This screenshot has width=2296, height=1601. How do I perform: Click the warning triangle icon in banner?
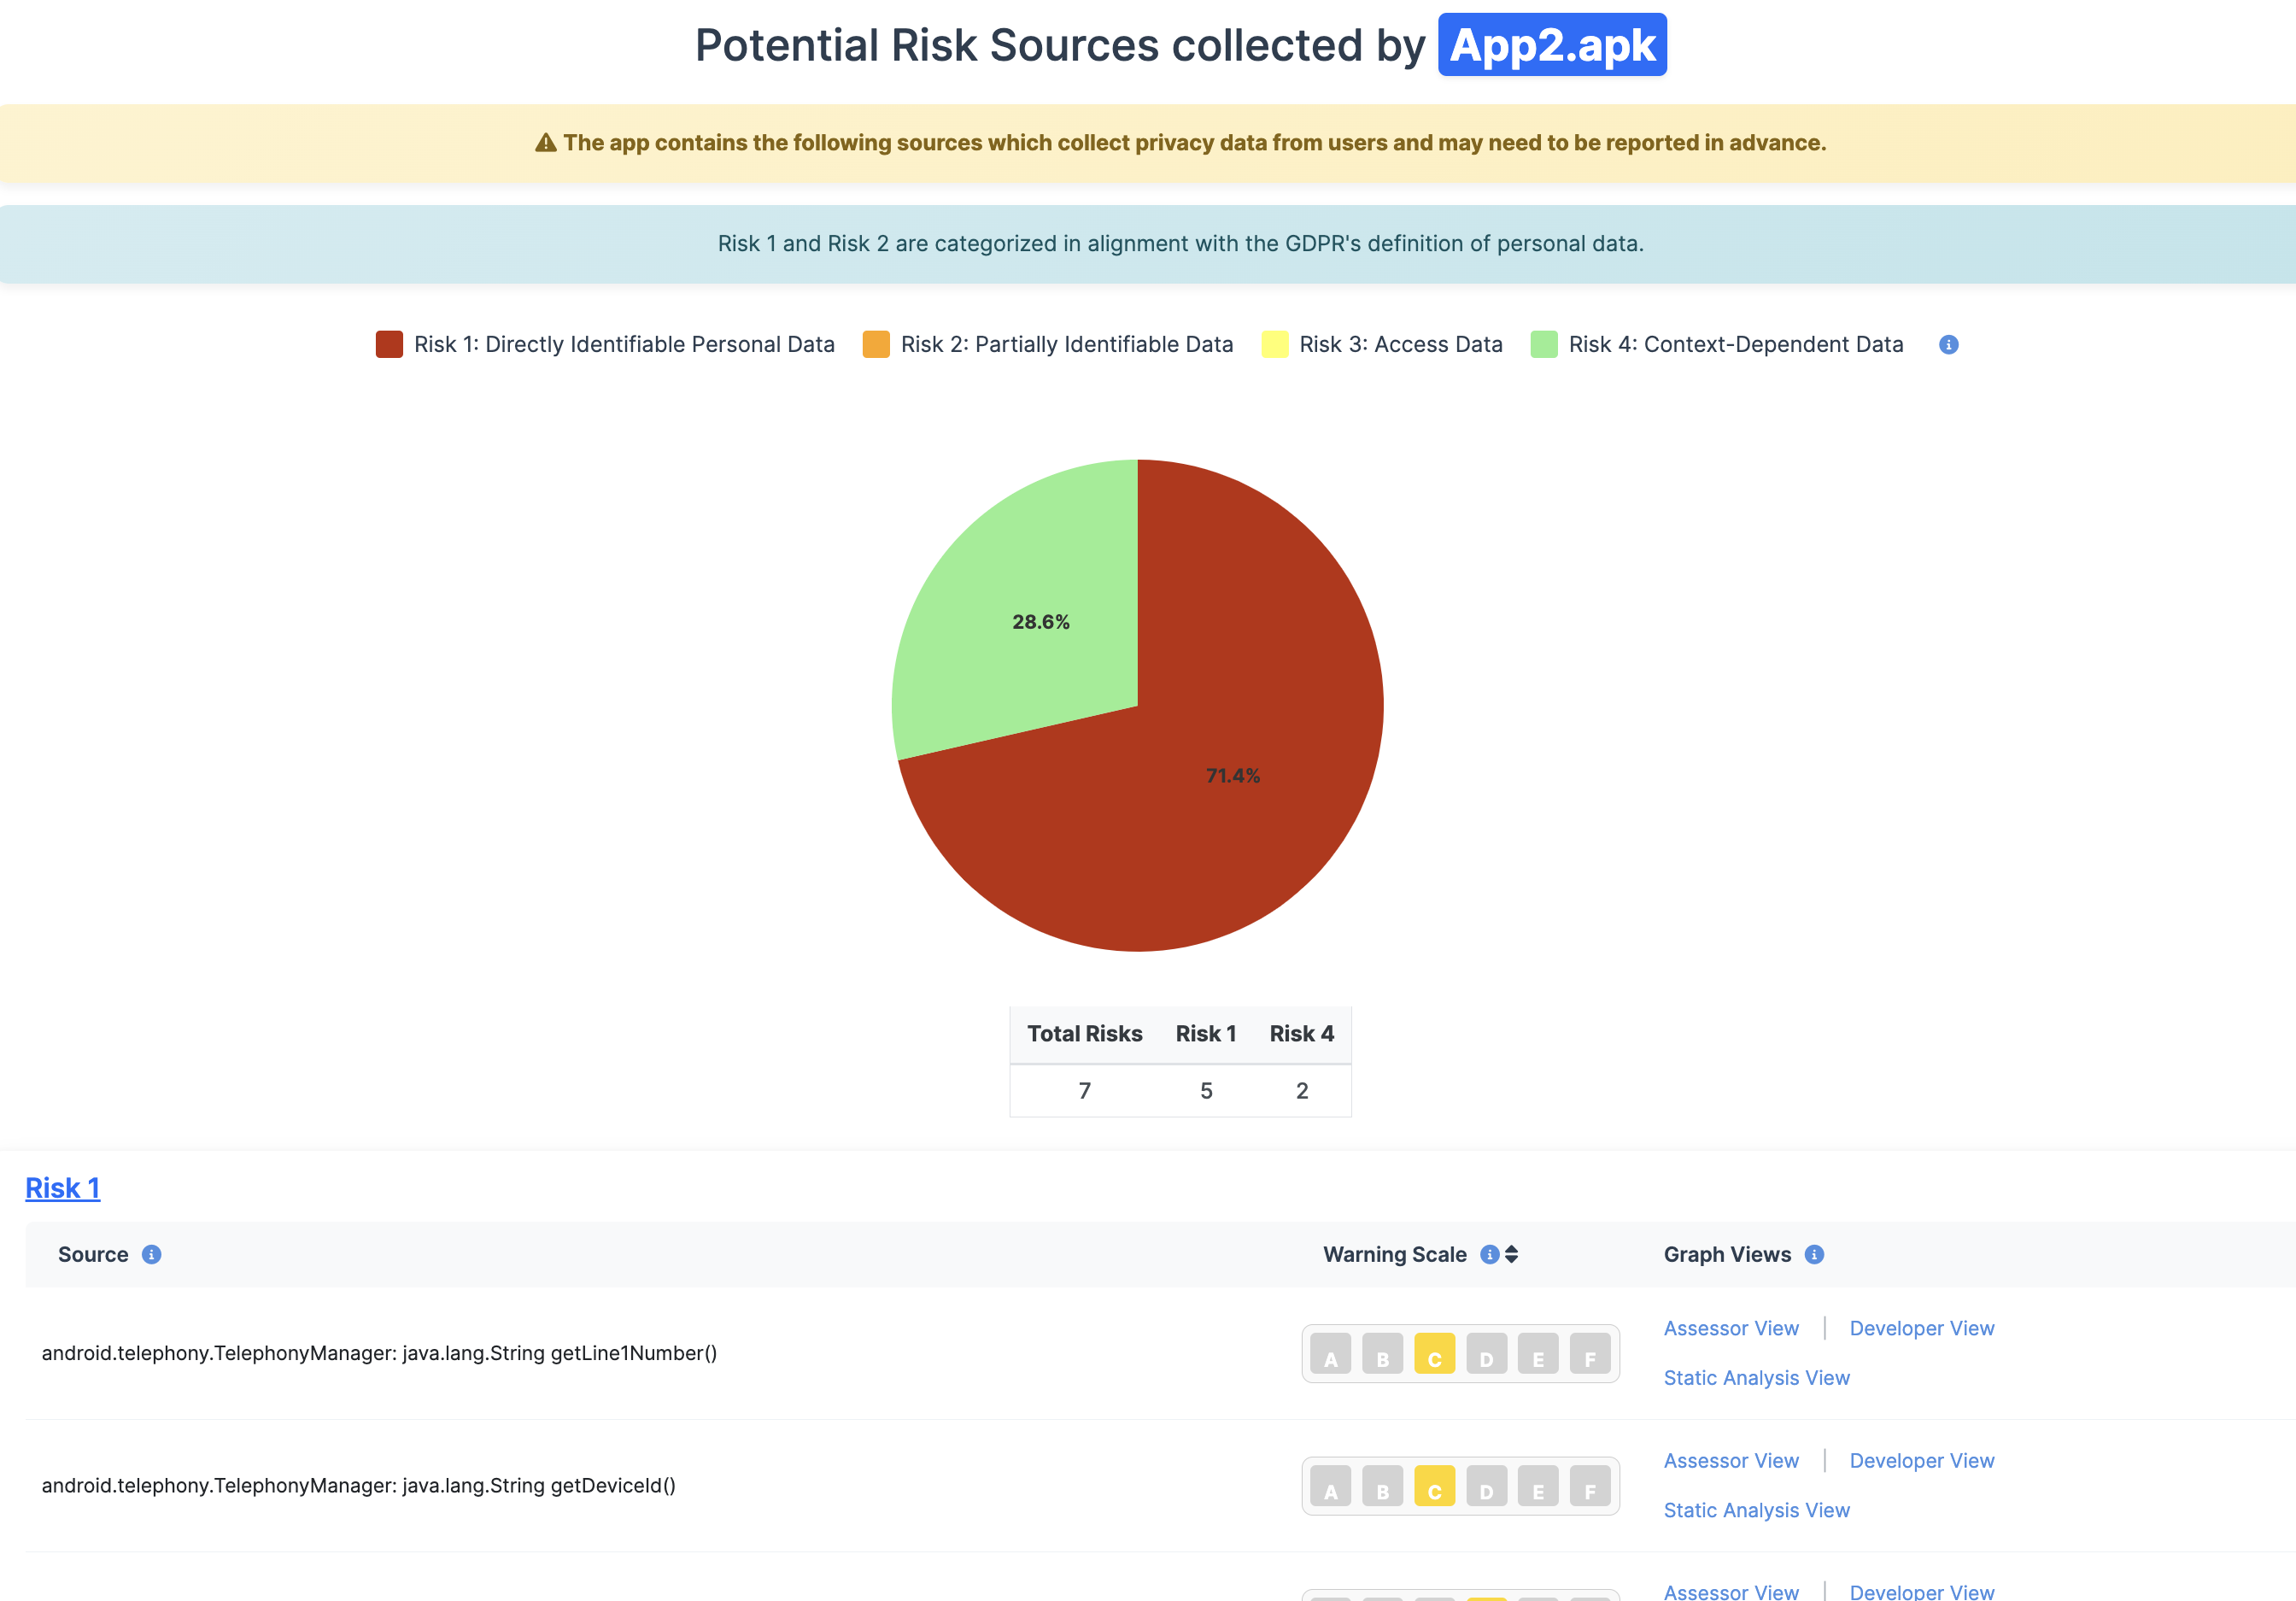545,143
